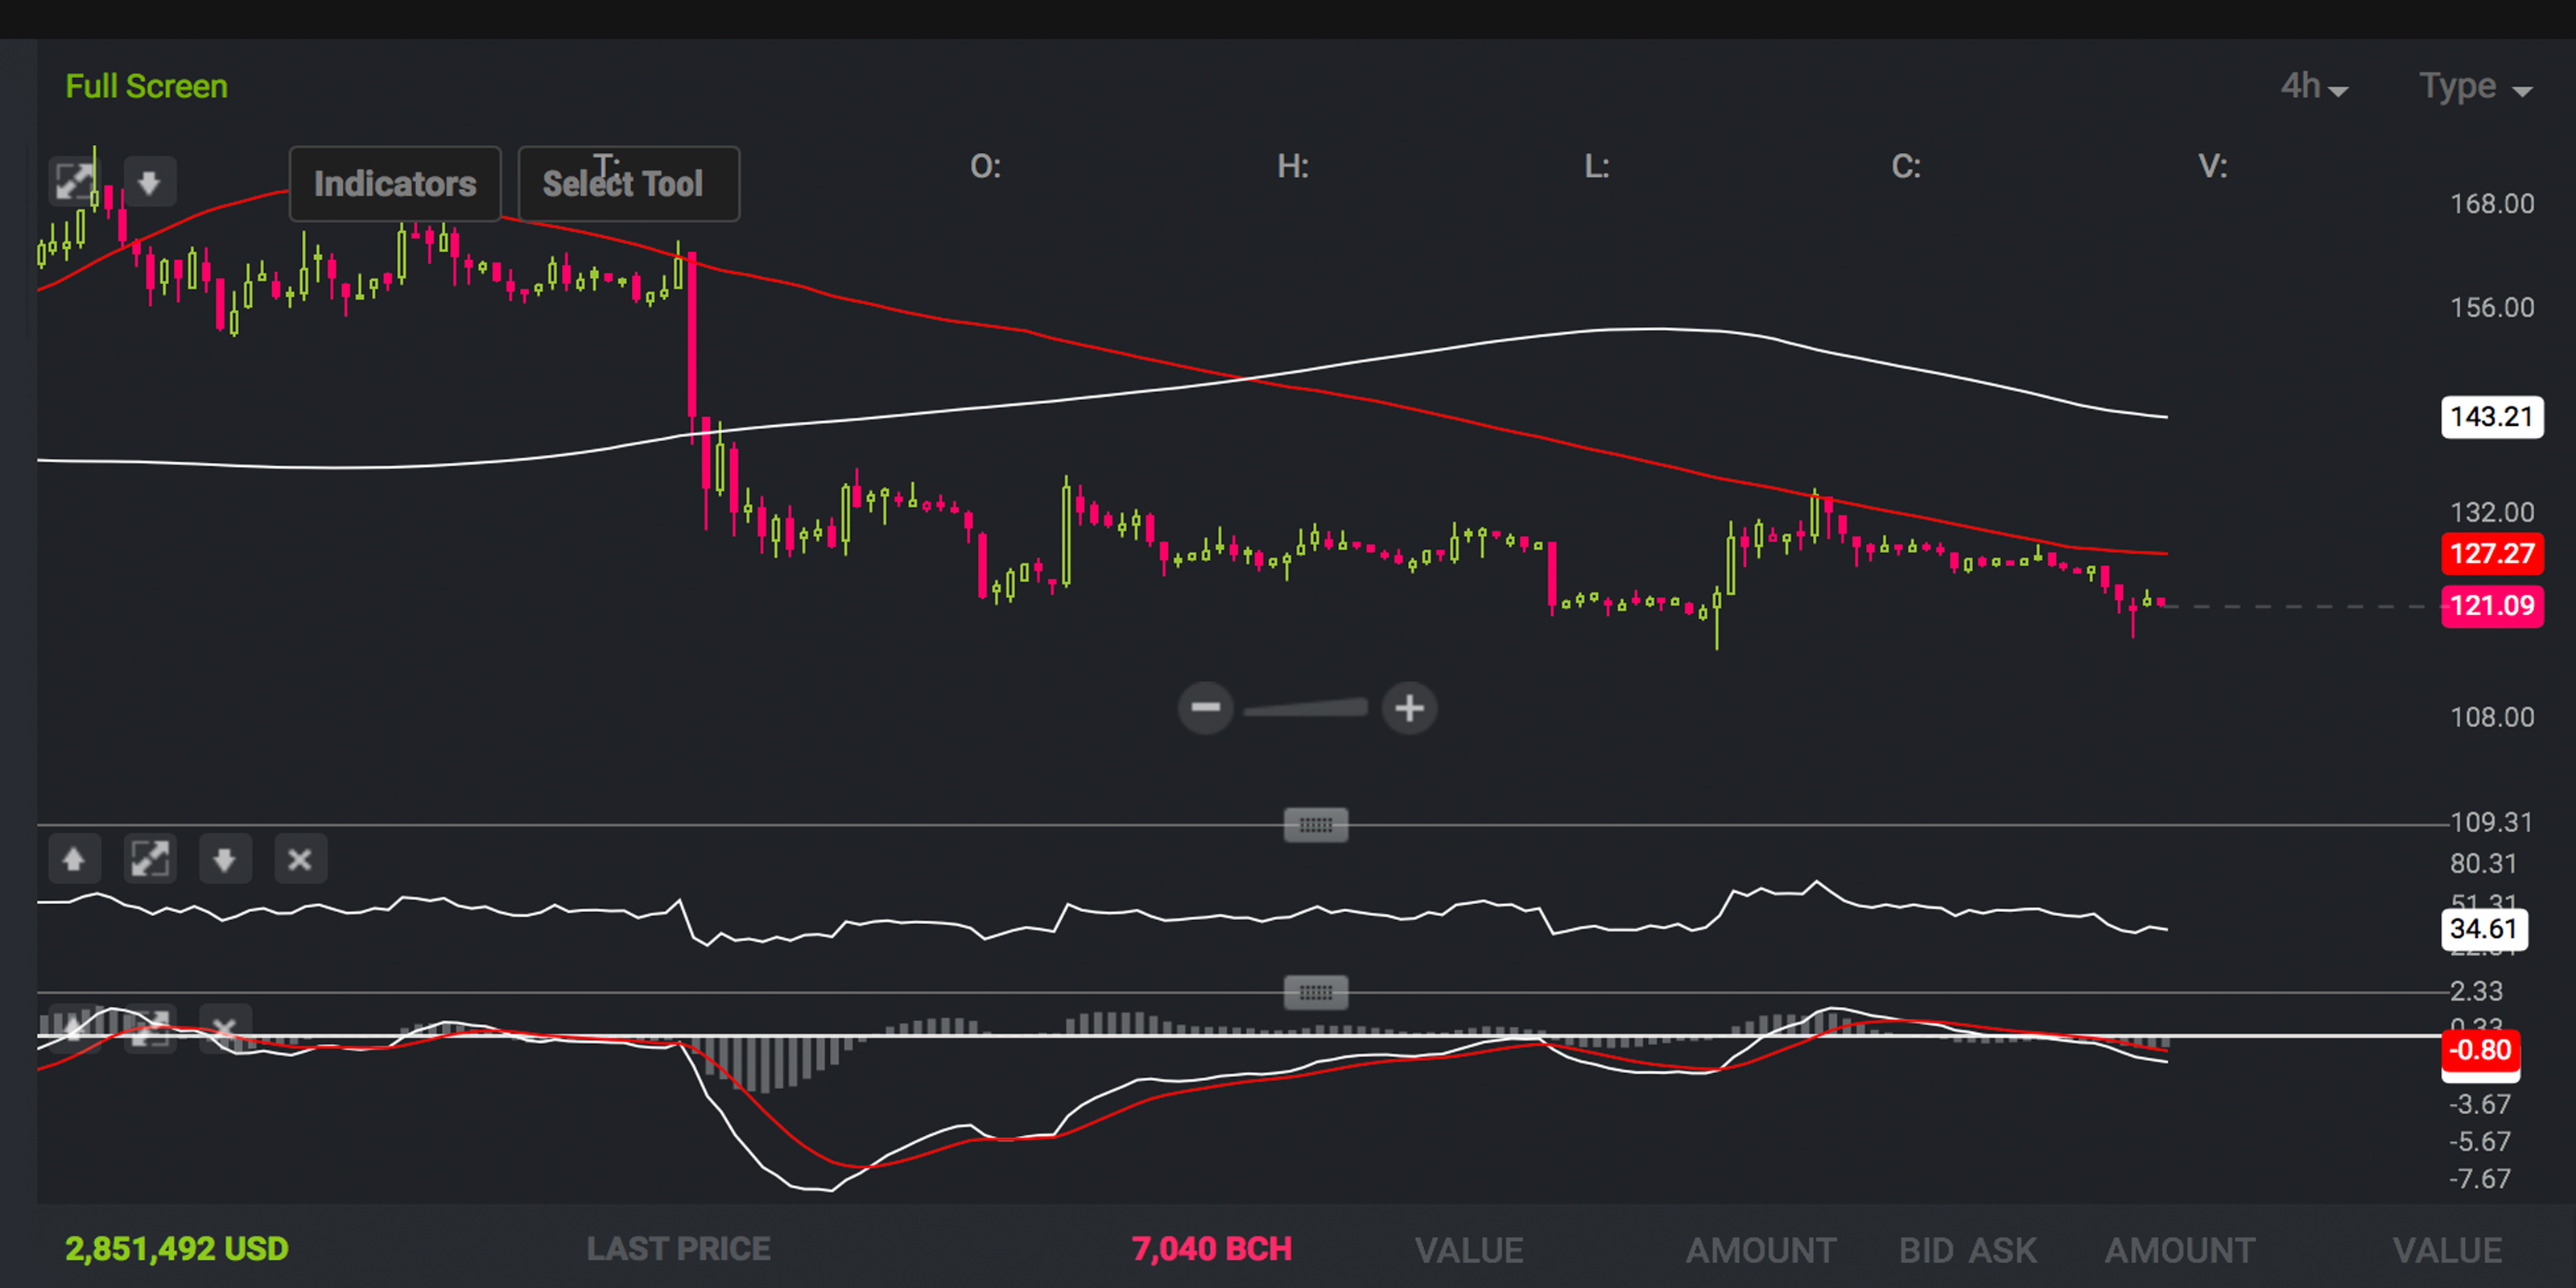Expand the RSI indicator panel using its resize icon
This screenshot has height=1288, width=2576.
tap(150, 859)
